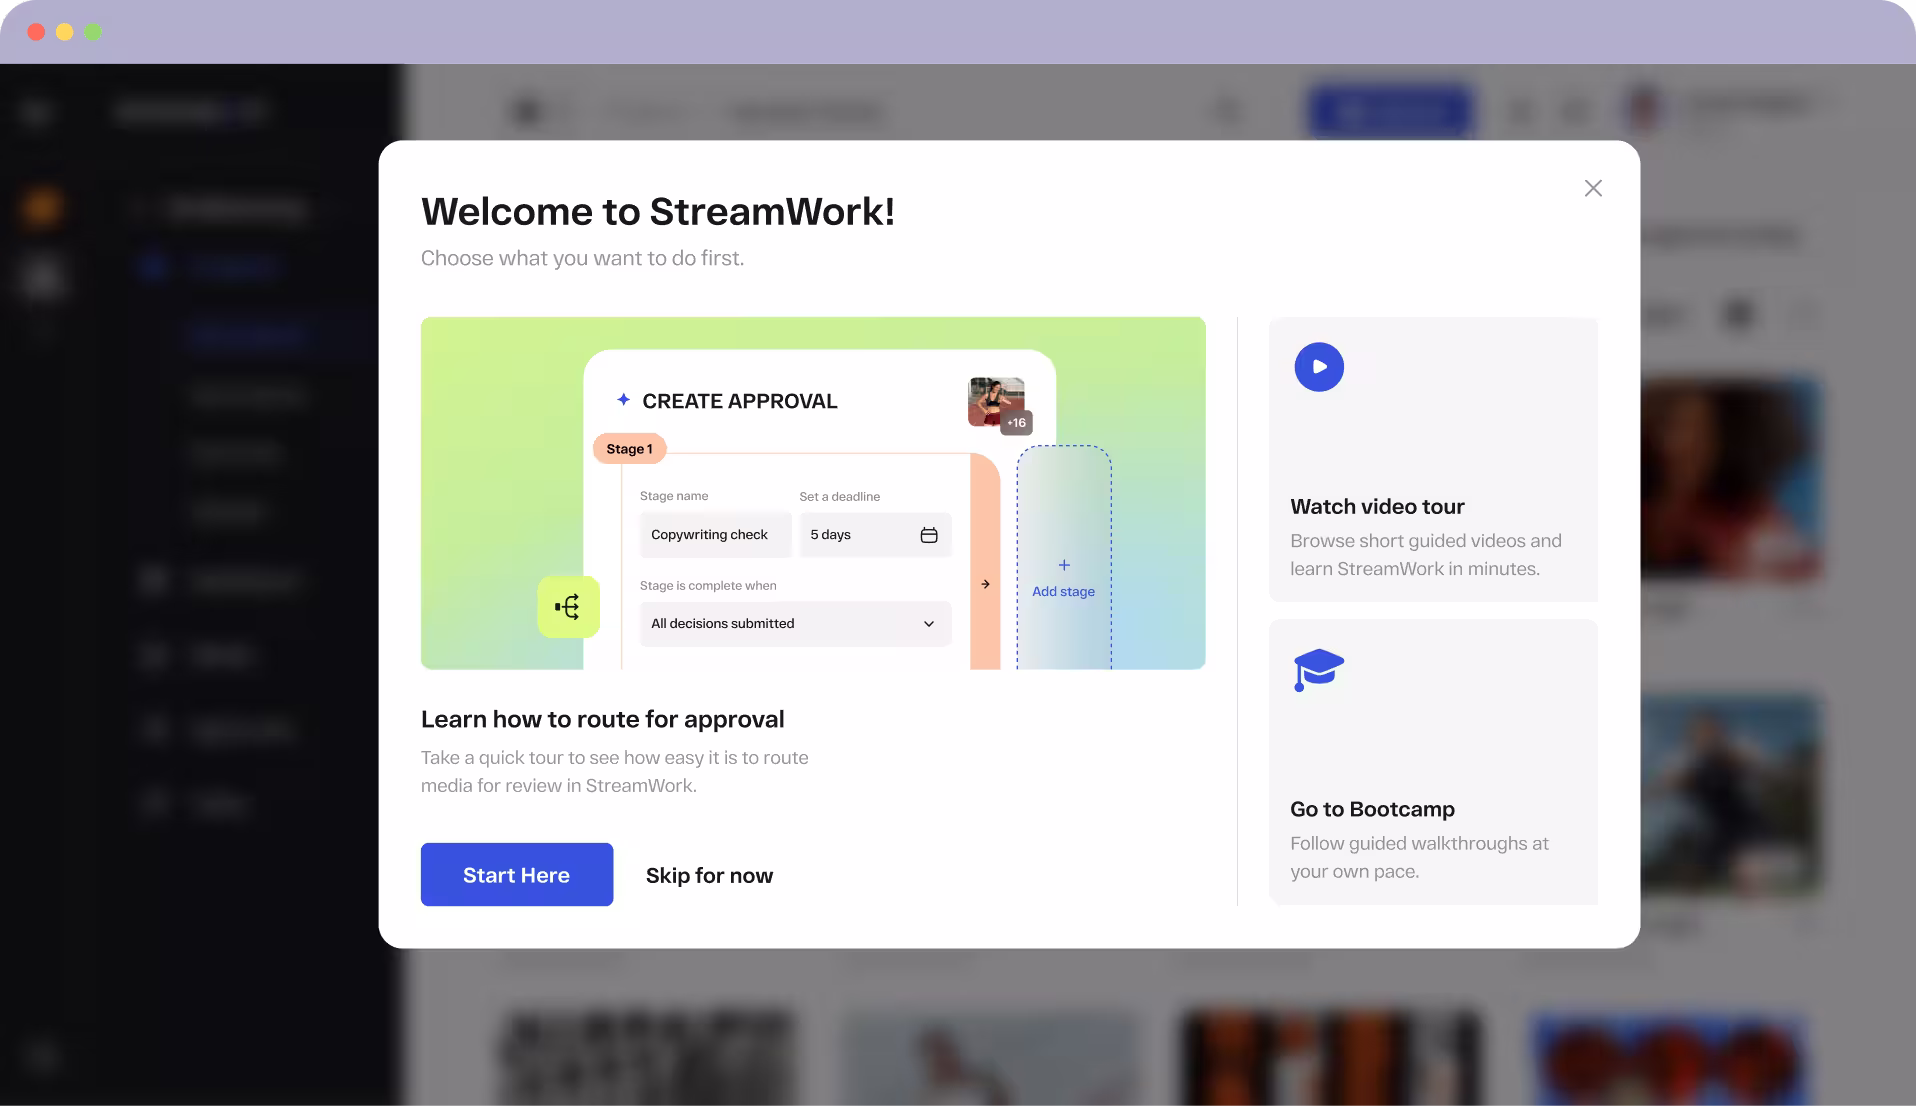This screenshot has width=1916, height=1106.
Task: Click the 5 days deadline field
Action: [x=875, y=535]
